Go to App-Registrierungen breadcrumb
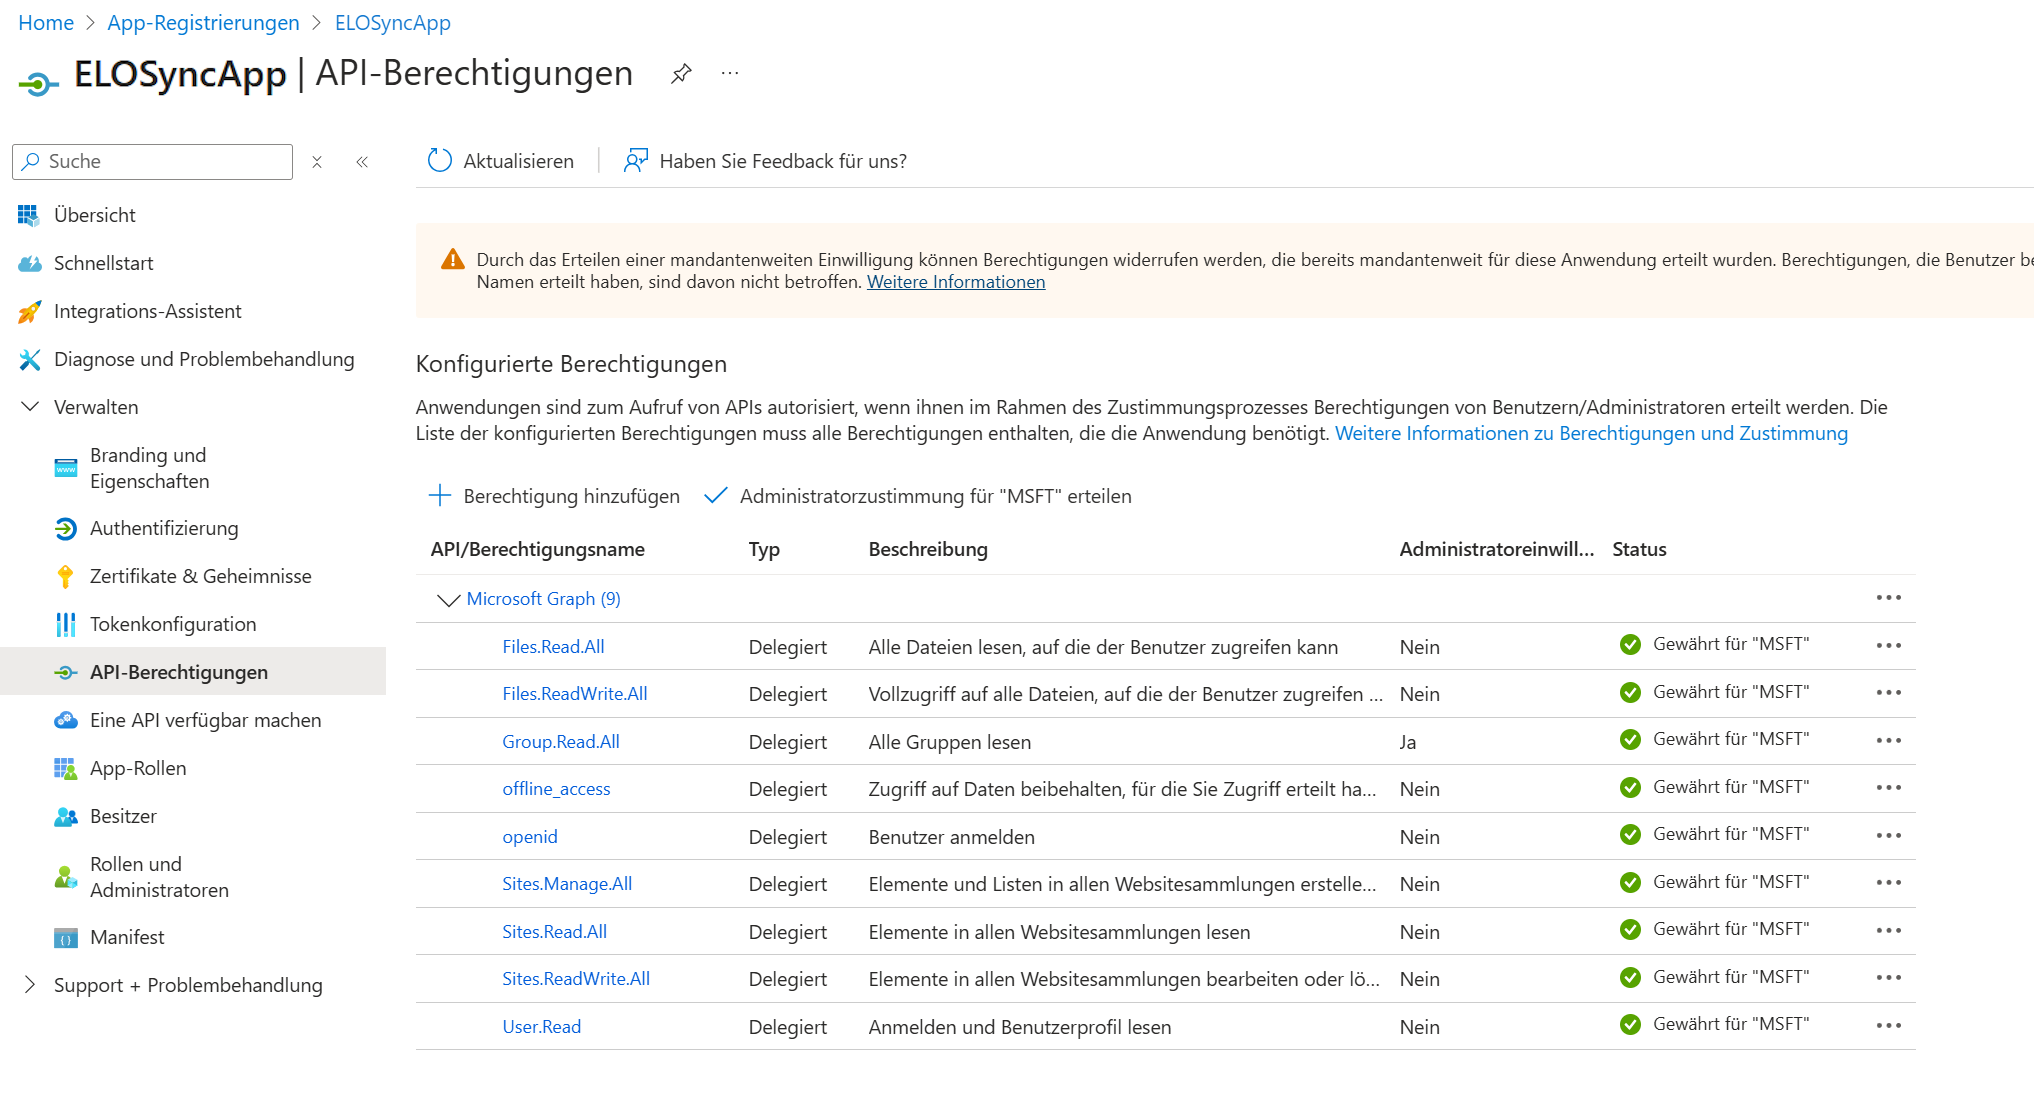Screen dimensions: 2034x1096 [203, 22]
